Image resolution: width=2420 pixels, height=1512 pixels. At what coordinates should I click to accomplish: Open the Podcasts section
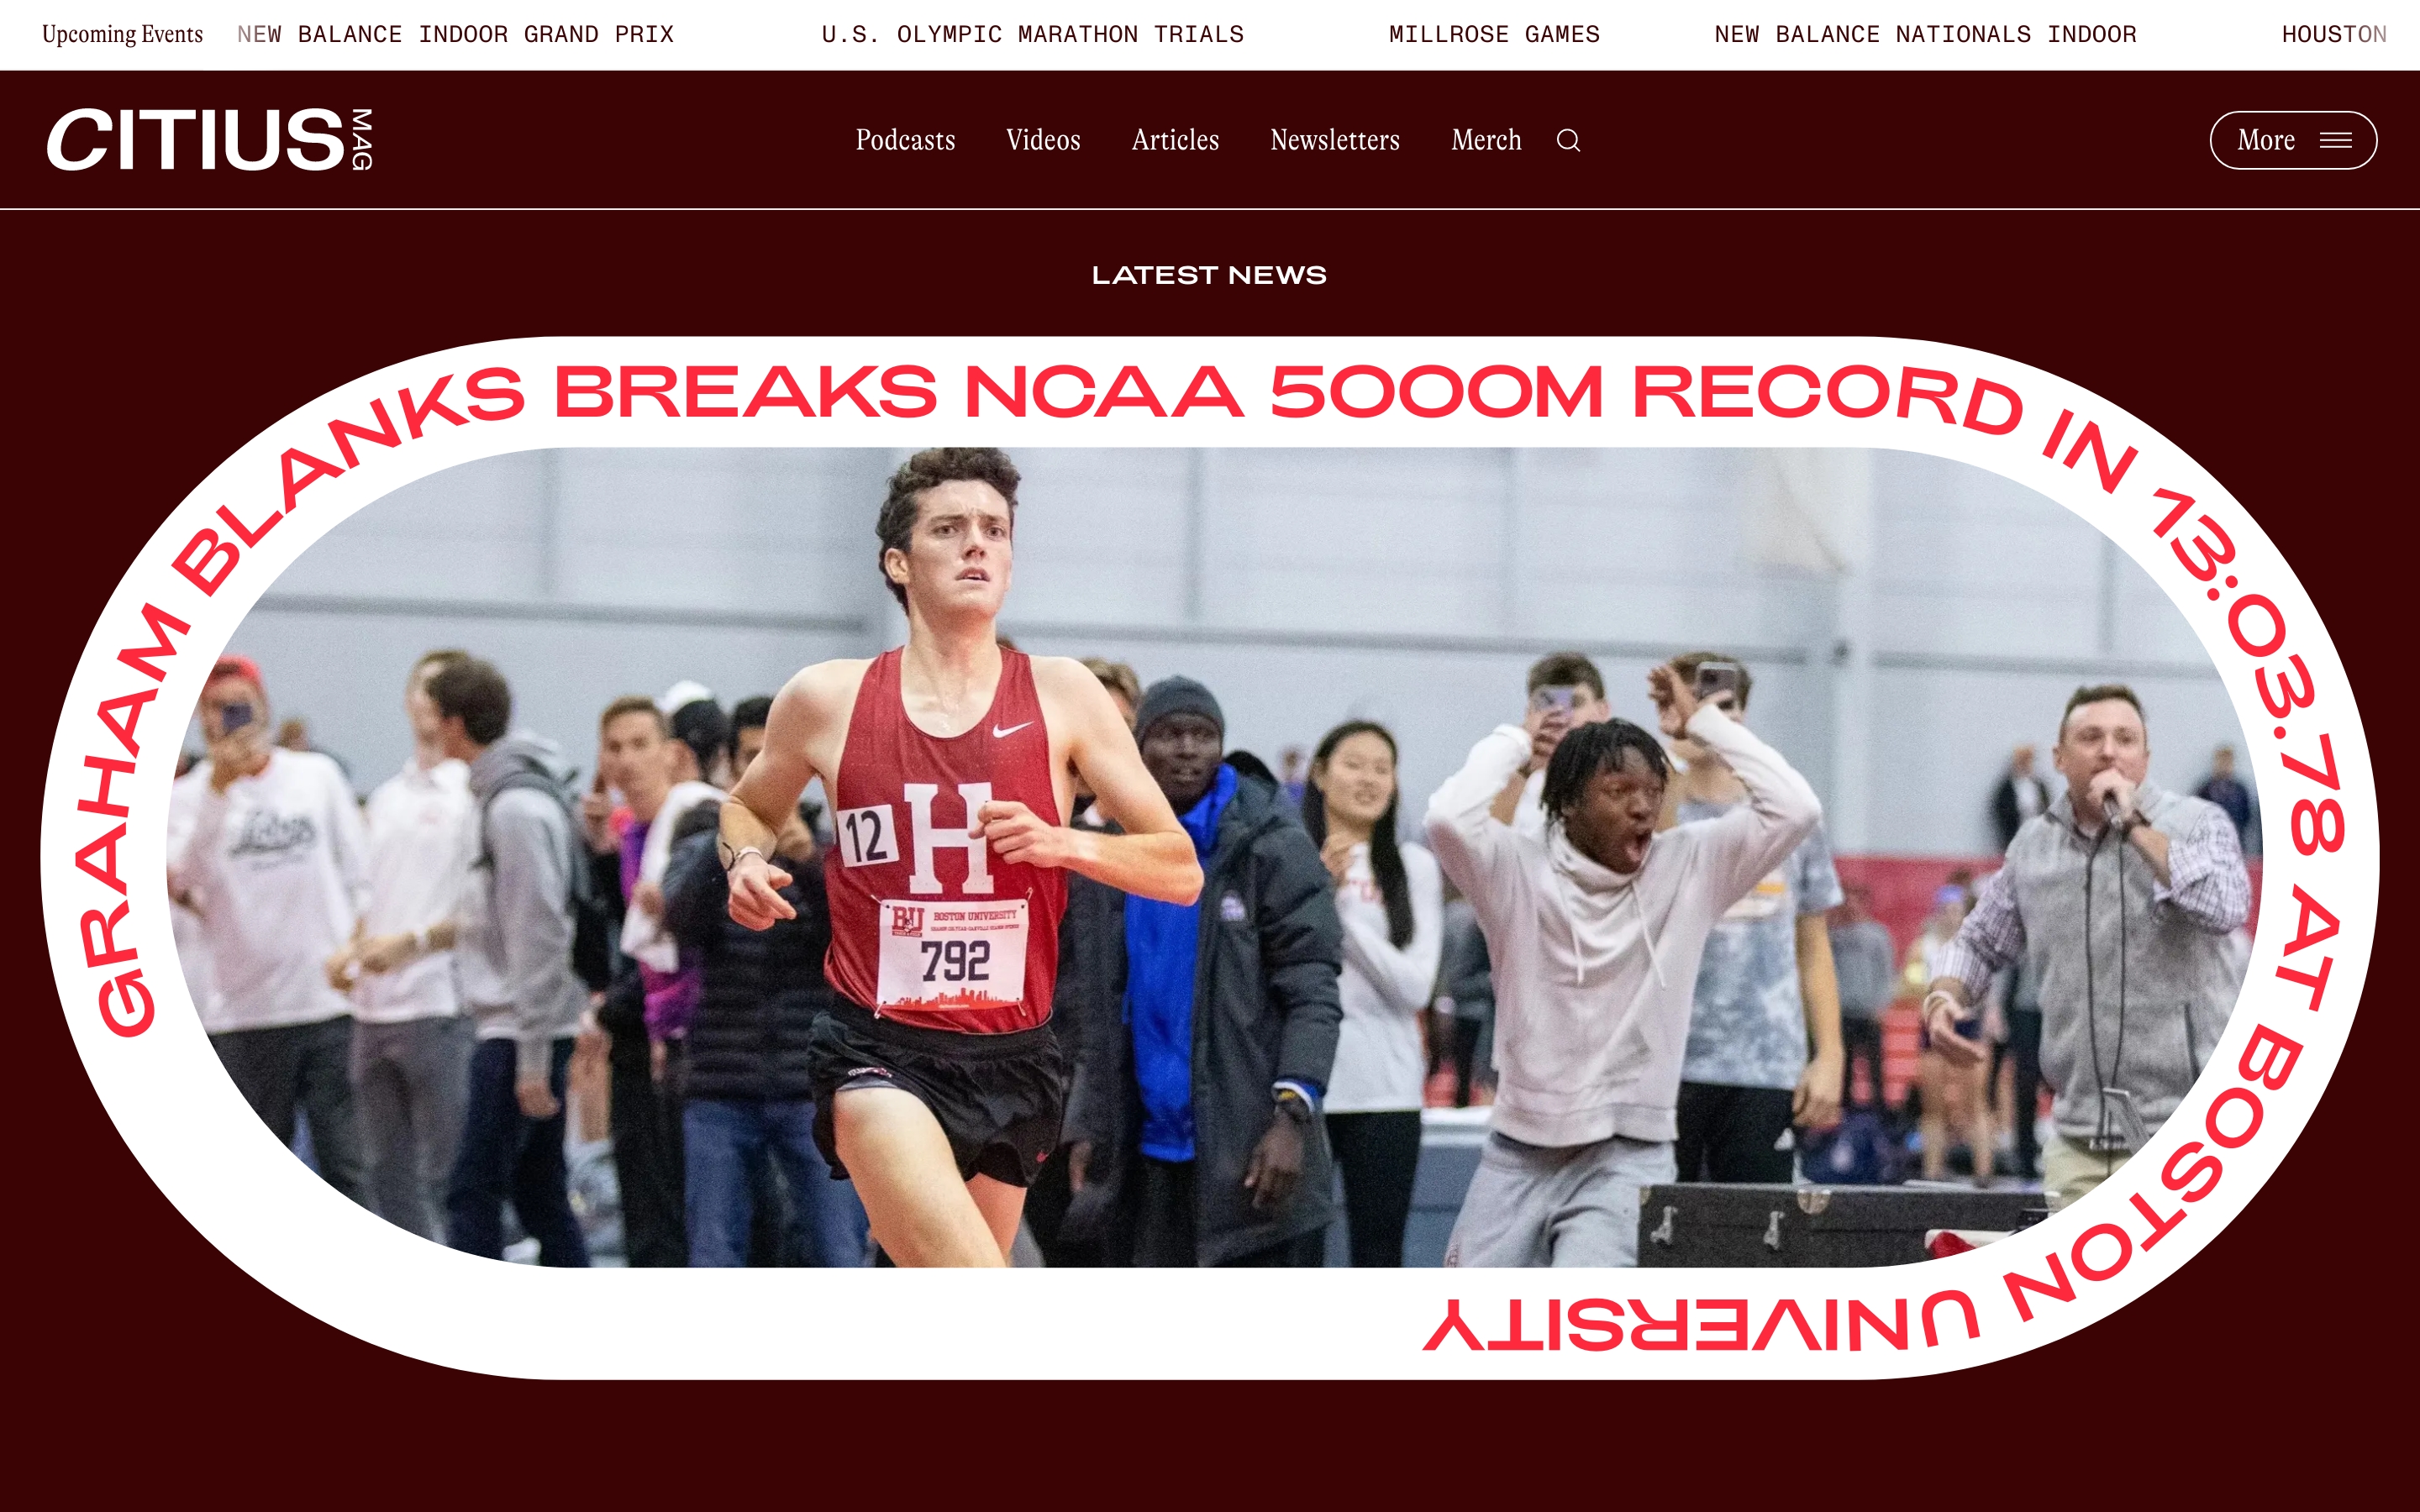coord(905,140)
